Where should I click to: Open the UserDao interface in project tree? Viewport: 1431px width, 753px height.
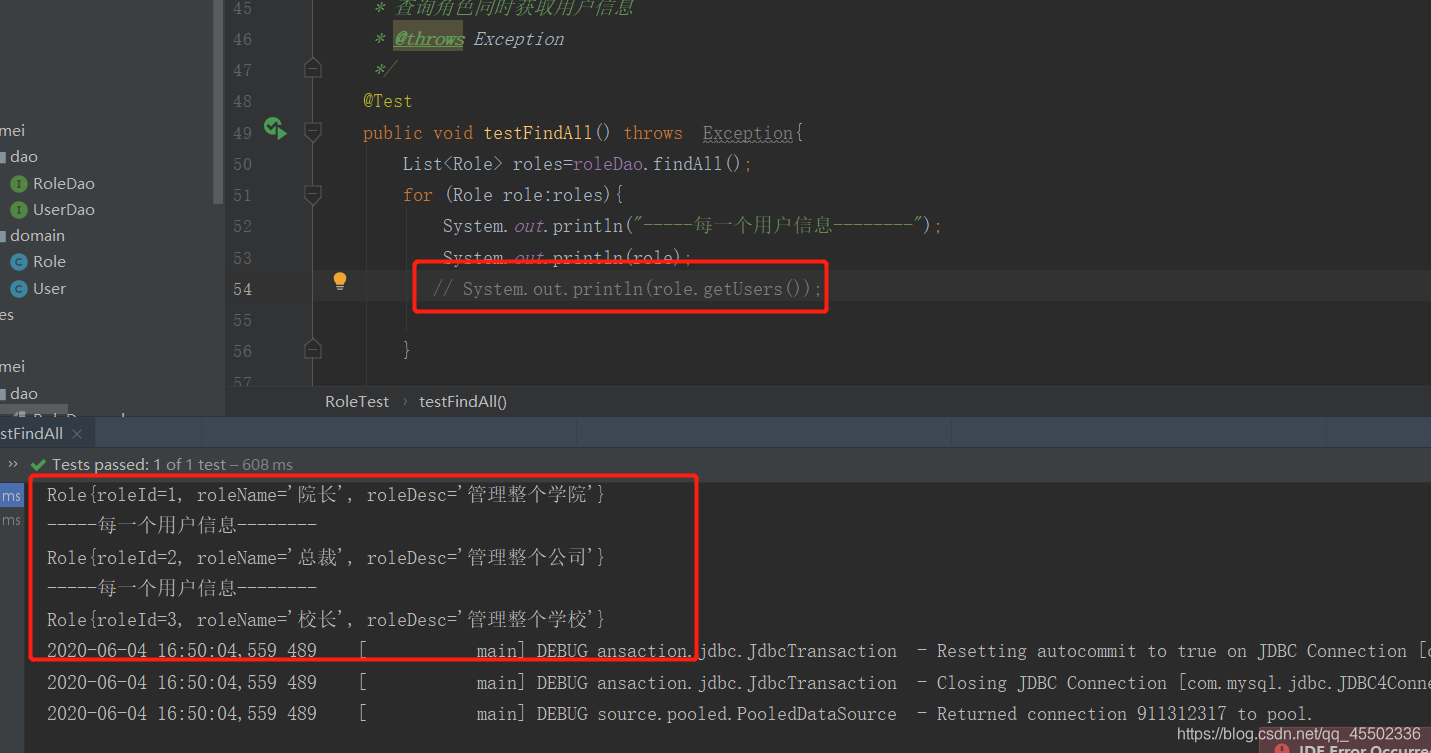tap(64, 209)
